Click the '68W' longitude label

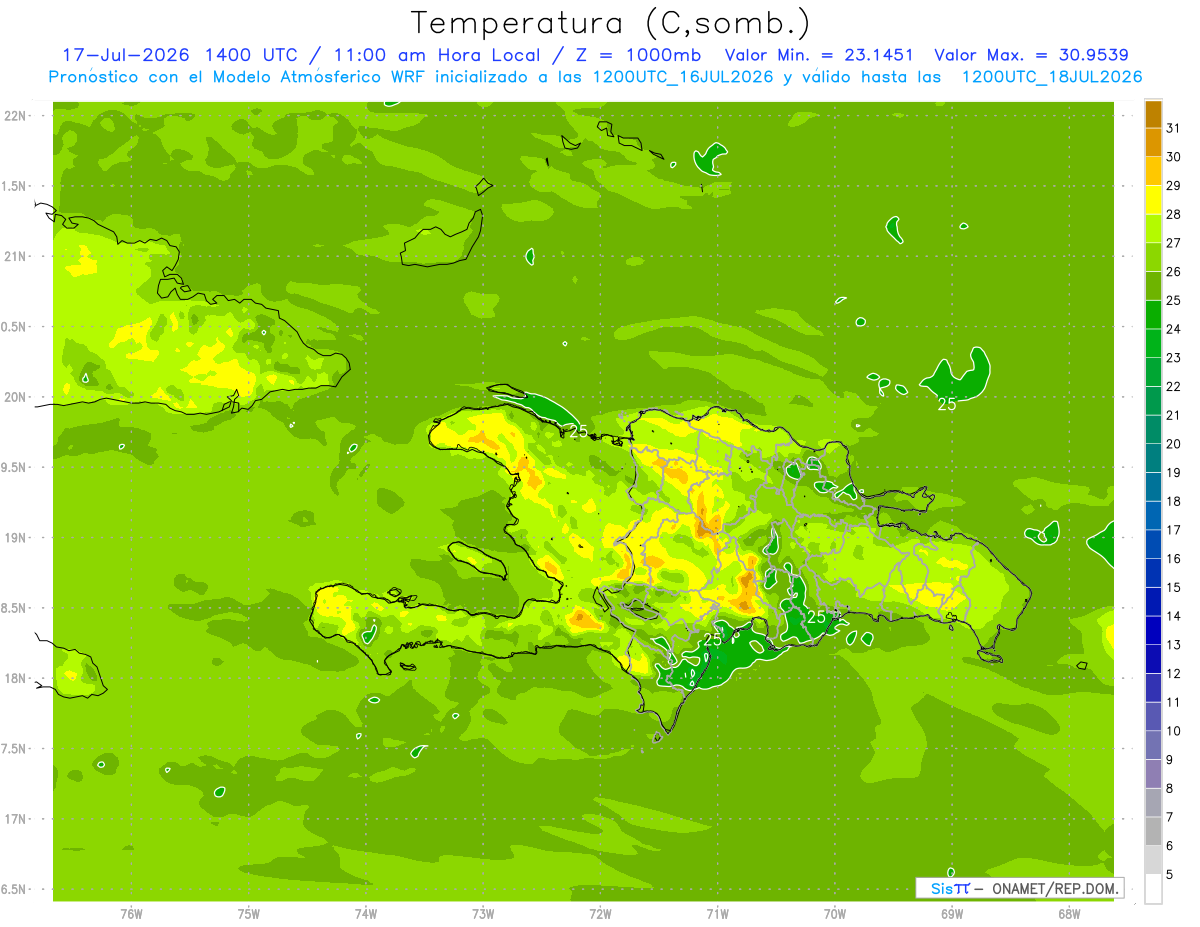(1069, 913)
